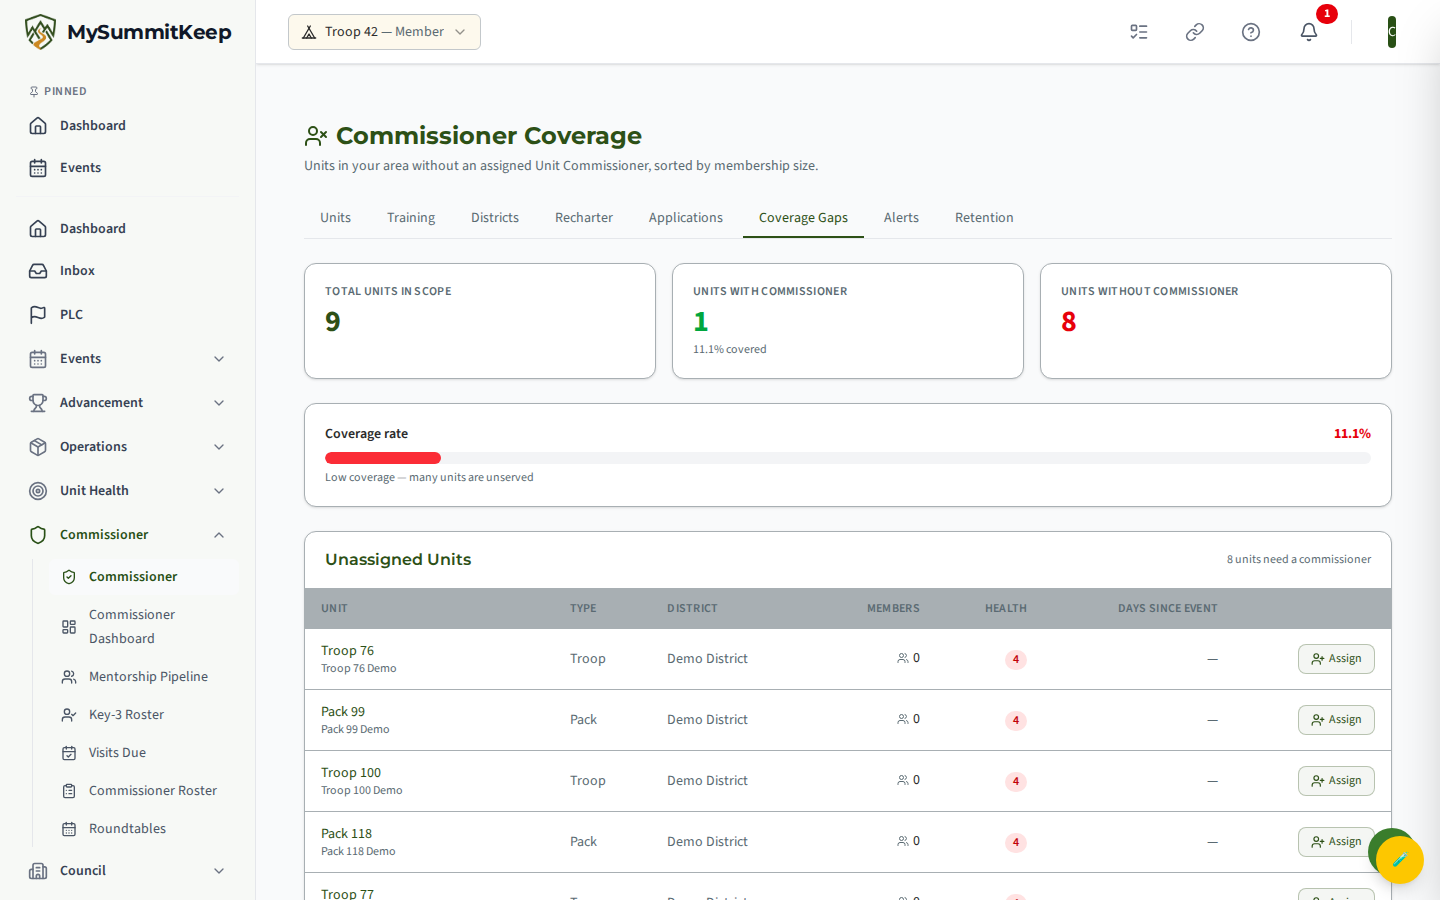Click the Key-3 Roster person icon

69,715
